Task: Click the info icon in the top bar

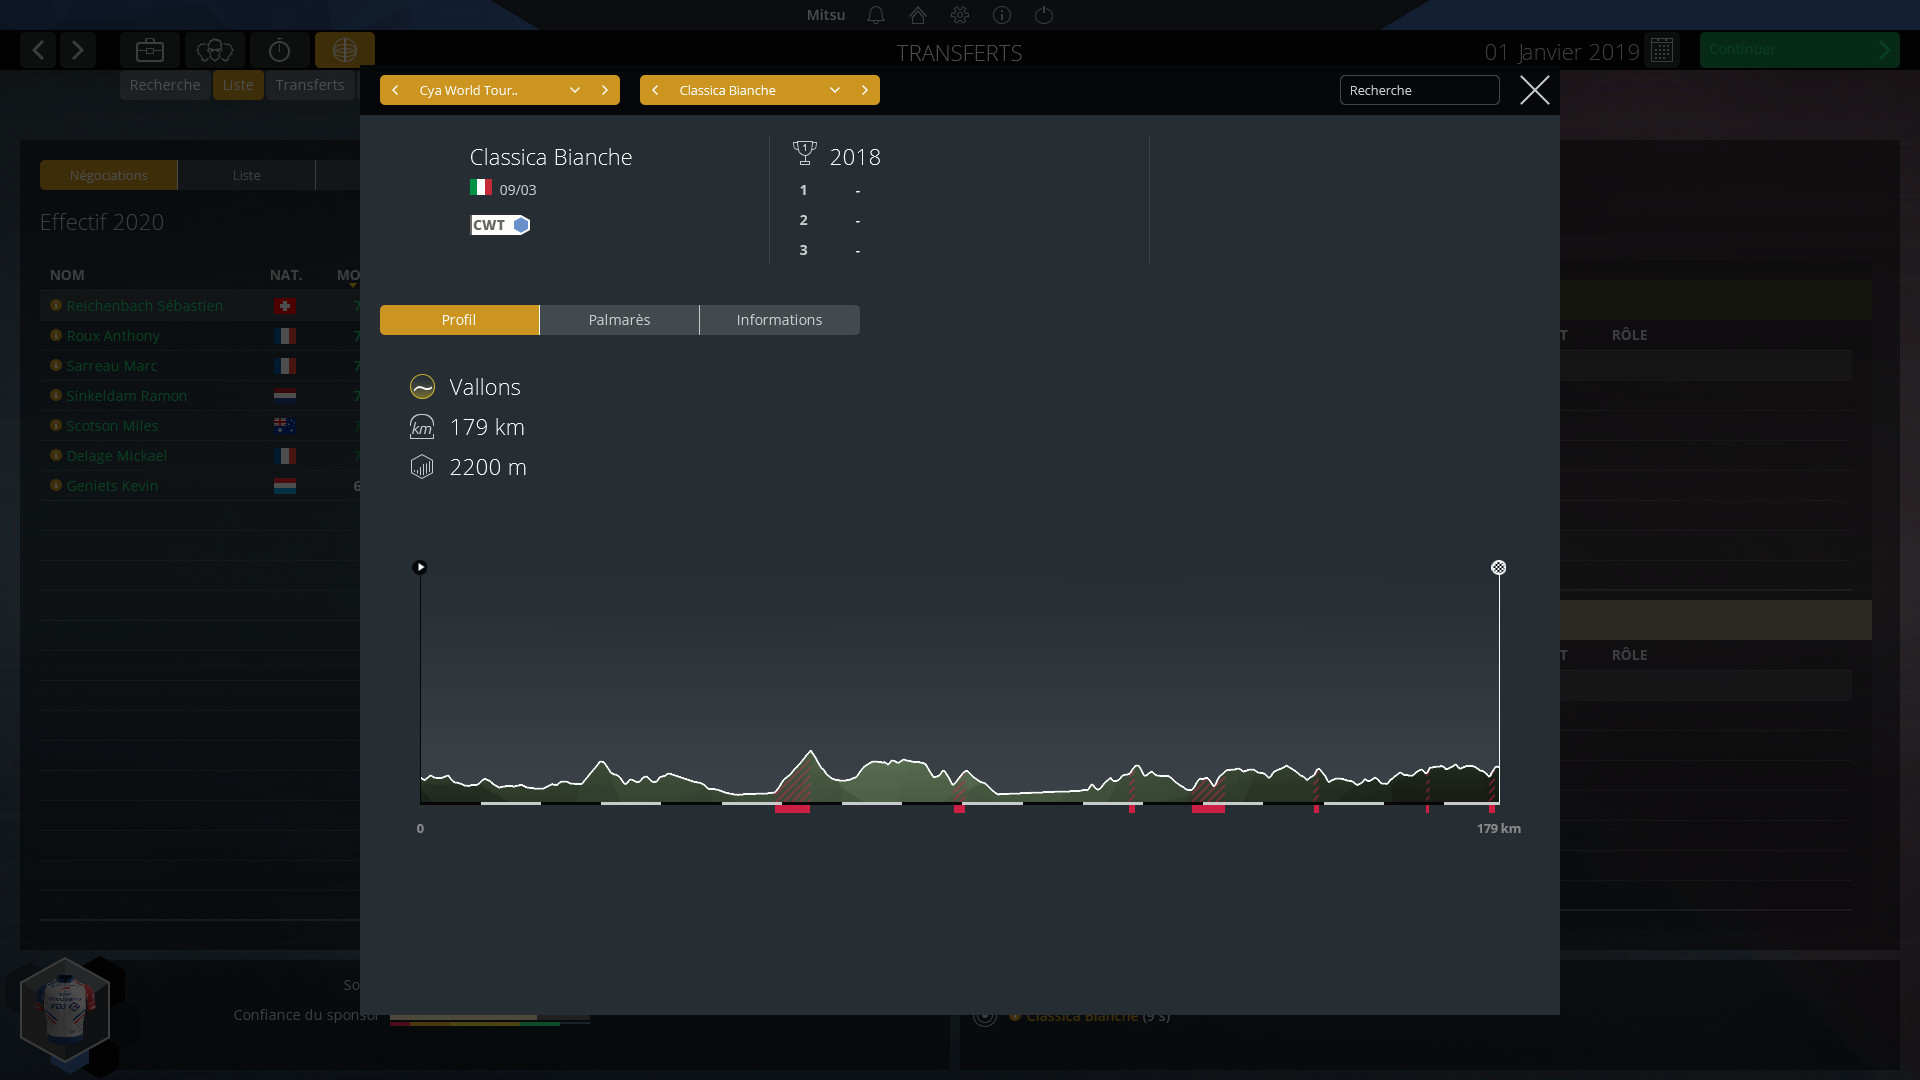Action: (x=1003, y=15)
